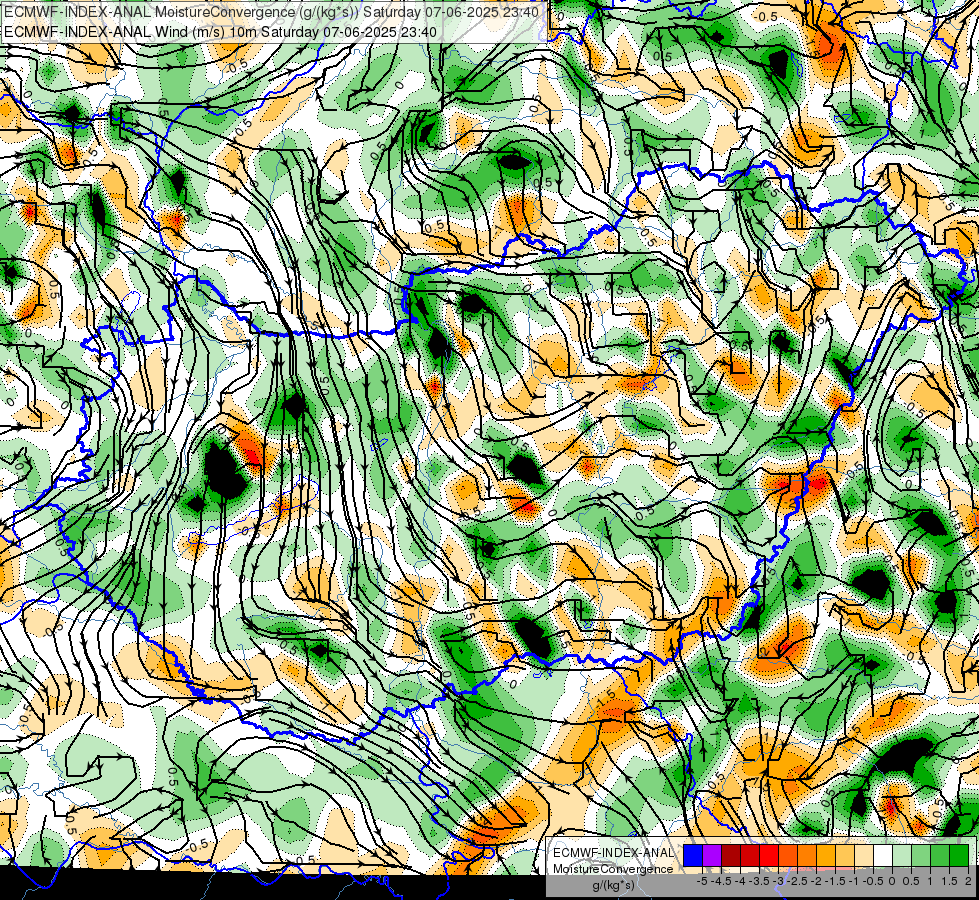Click the purple legend swatch
Screen dimensions: 979x900
pos(712,855)
